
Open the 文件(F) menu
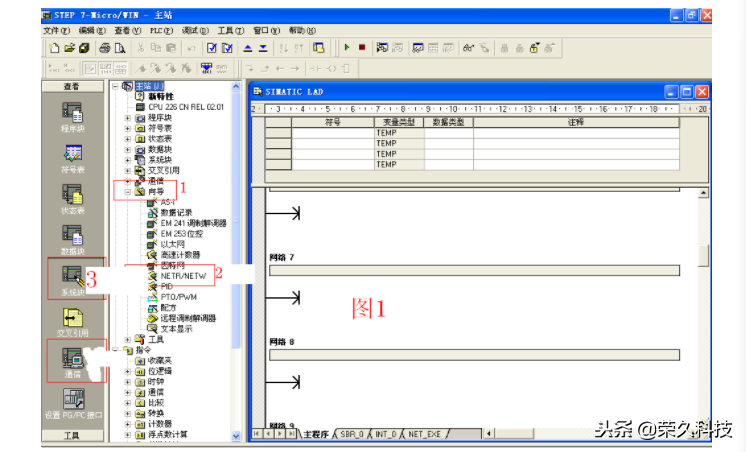(56, 30)
